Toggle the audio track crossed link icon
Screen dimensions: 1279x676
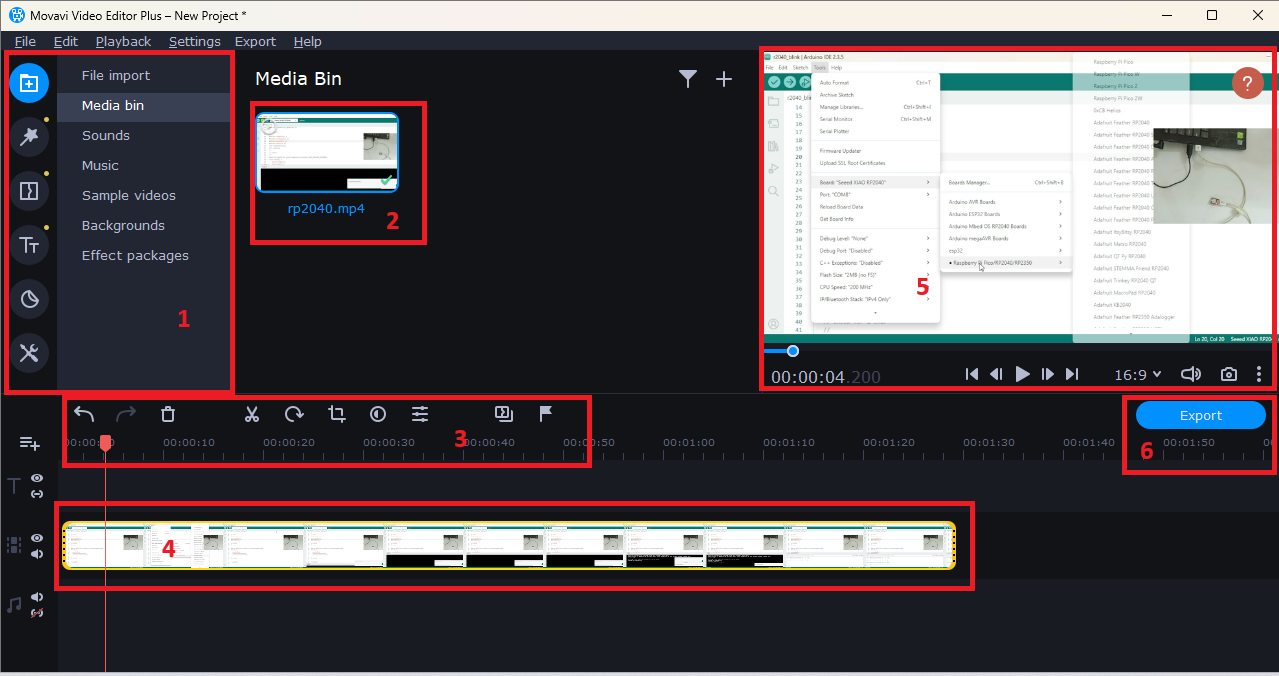pos(37,613)
